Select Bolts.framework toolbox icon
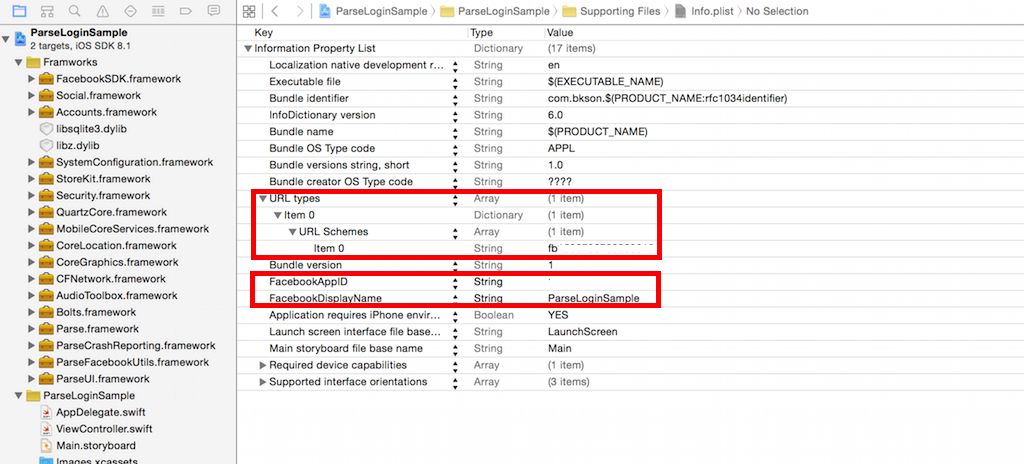1024x464 pixels. click(x=46, y=312)
